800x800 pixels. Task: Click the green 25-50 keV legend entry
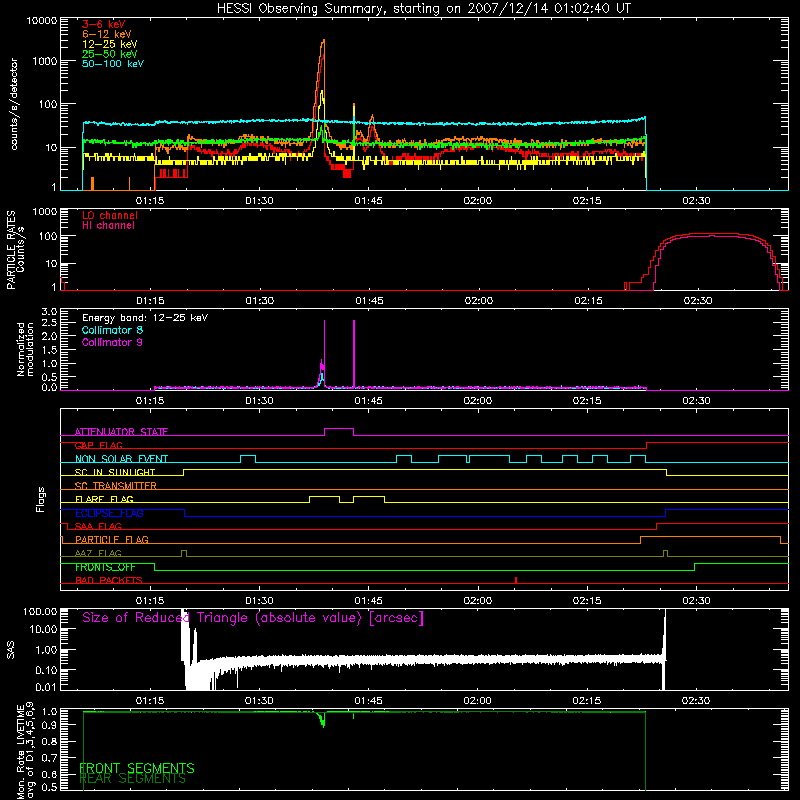pos(109,54)
